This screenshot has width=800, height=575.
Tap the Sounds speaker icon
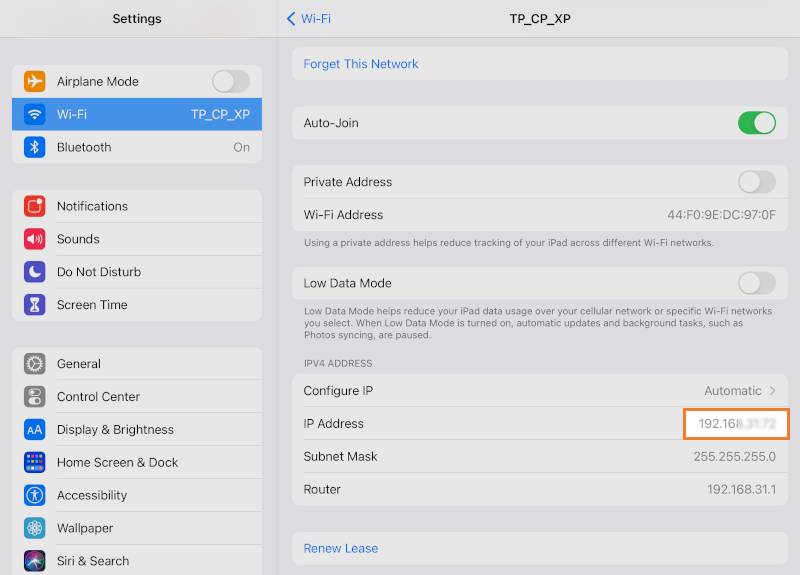35,239
